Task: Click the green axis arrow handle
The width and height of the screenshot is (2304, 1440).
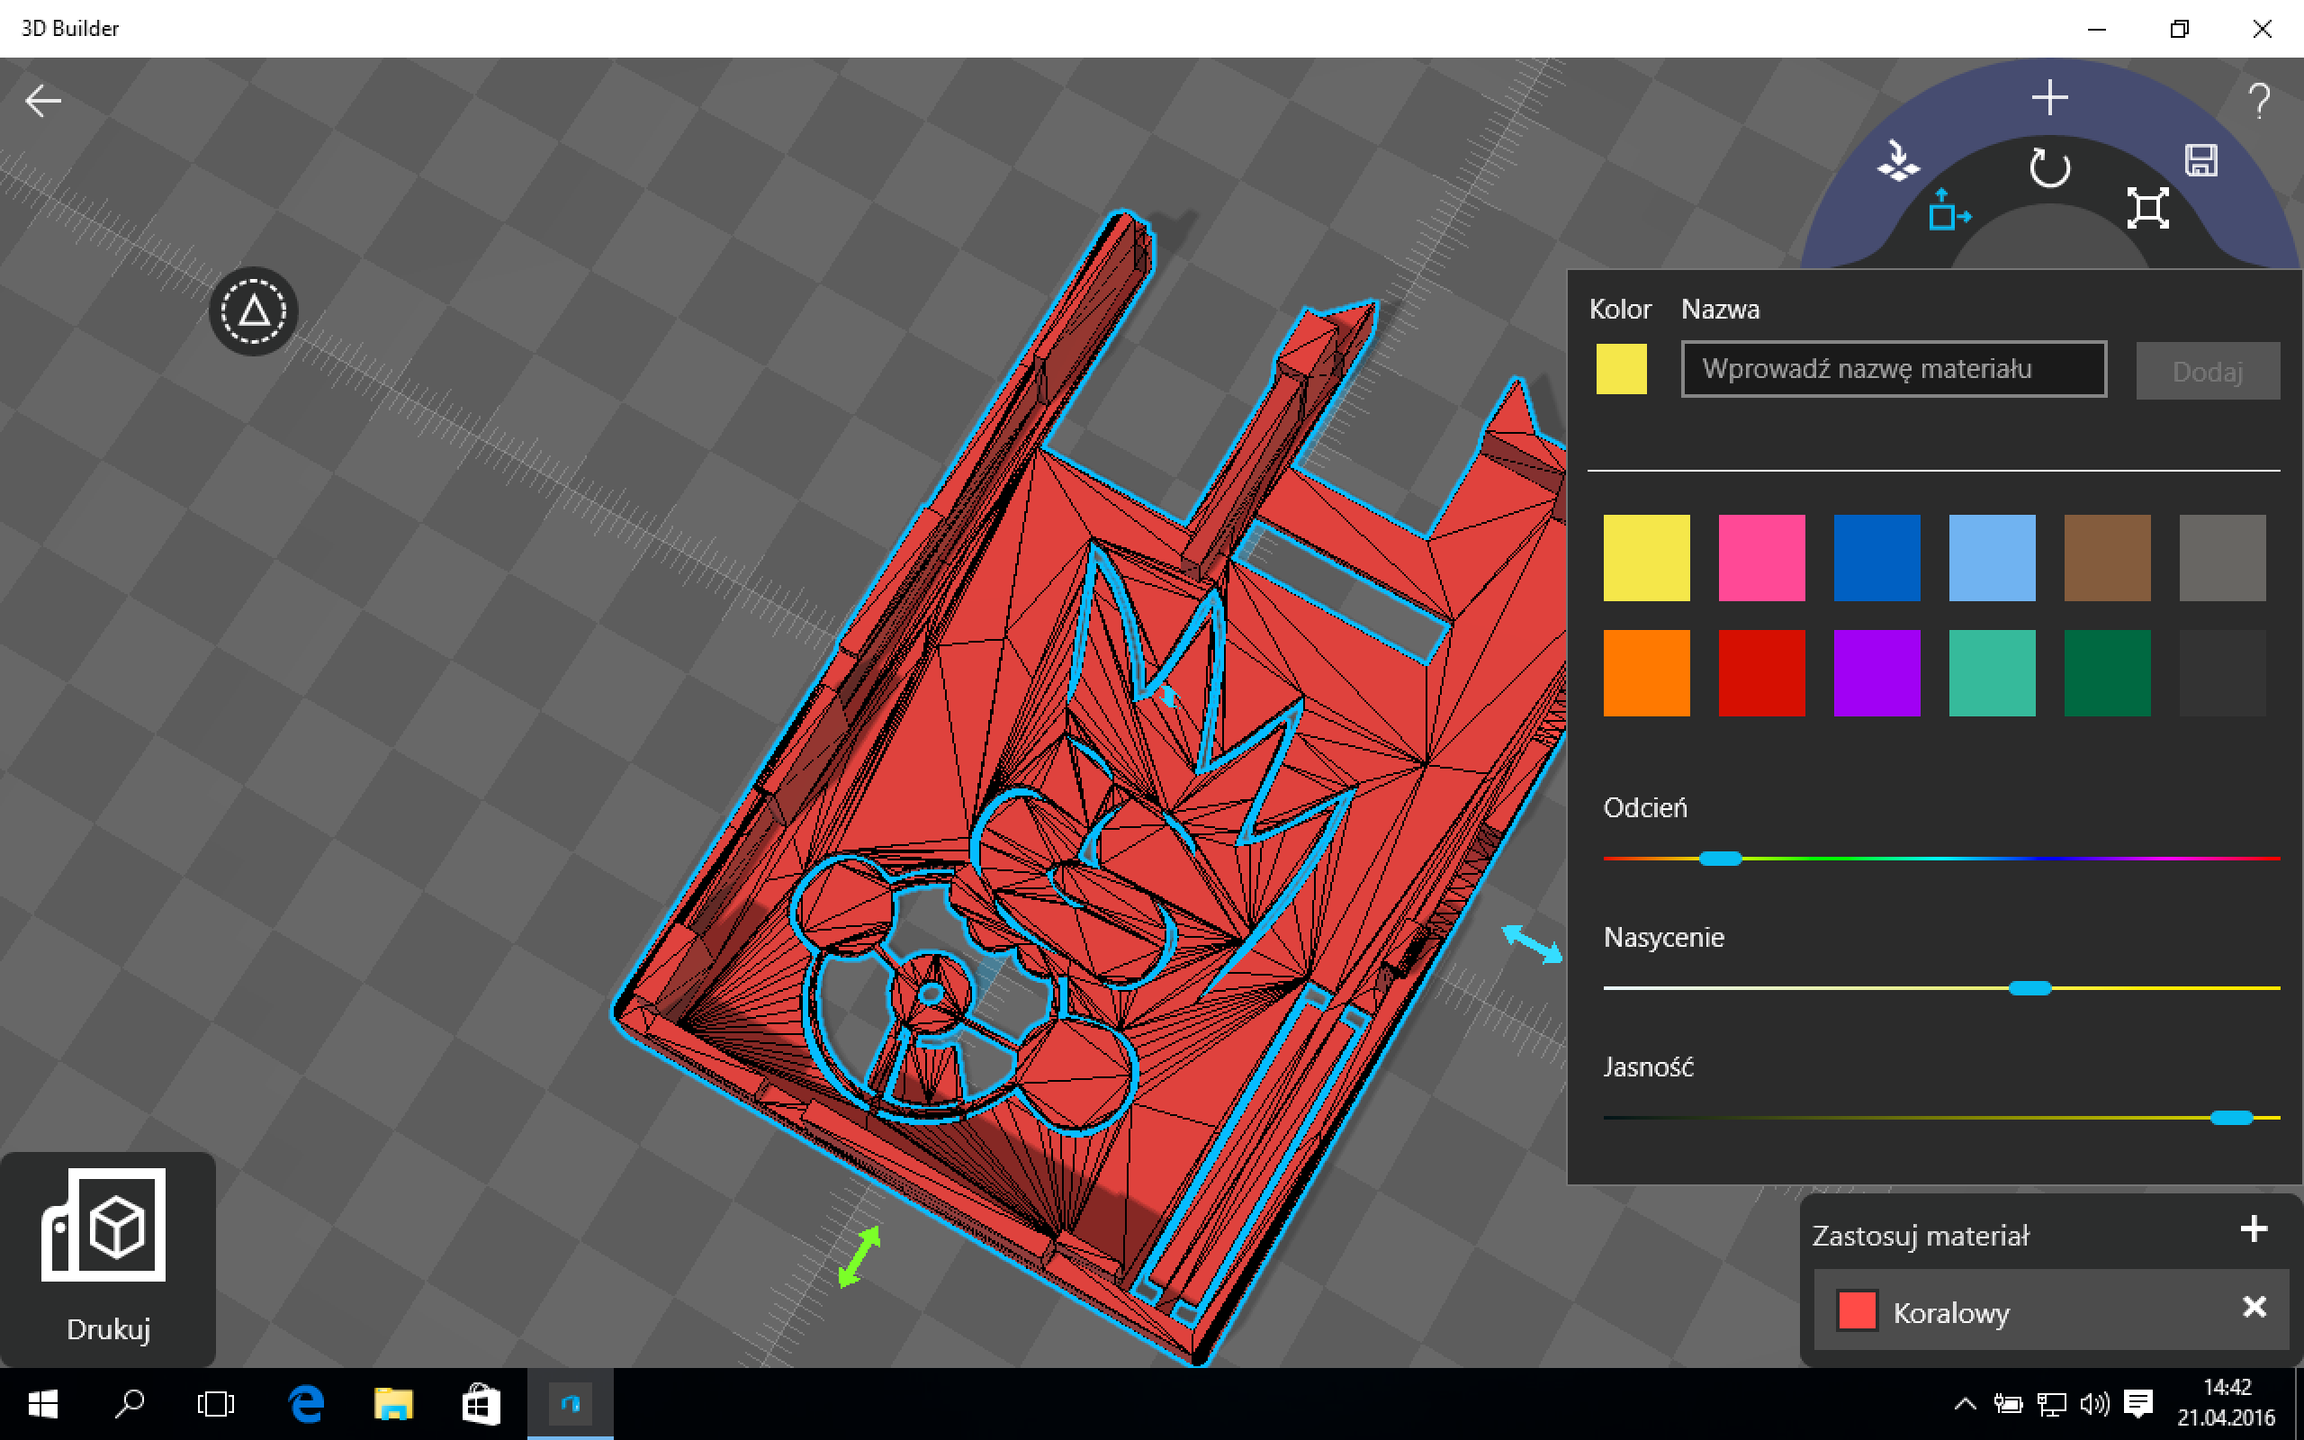Action: pyautogui.click(x=859, y=1256)
